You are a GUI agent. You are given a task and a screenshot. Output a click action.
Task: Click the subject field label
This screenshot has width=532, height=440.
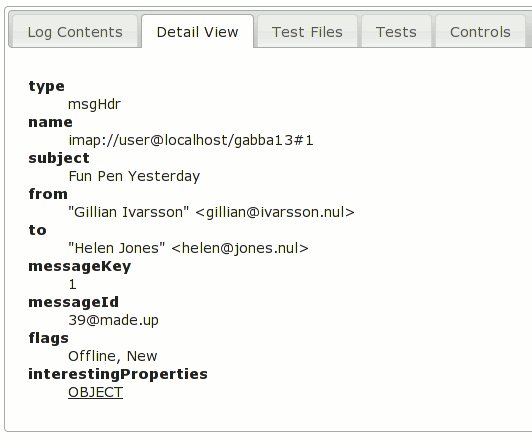(59, 158)
